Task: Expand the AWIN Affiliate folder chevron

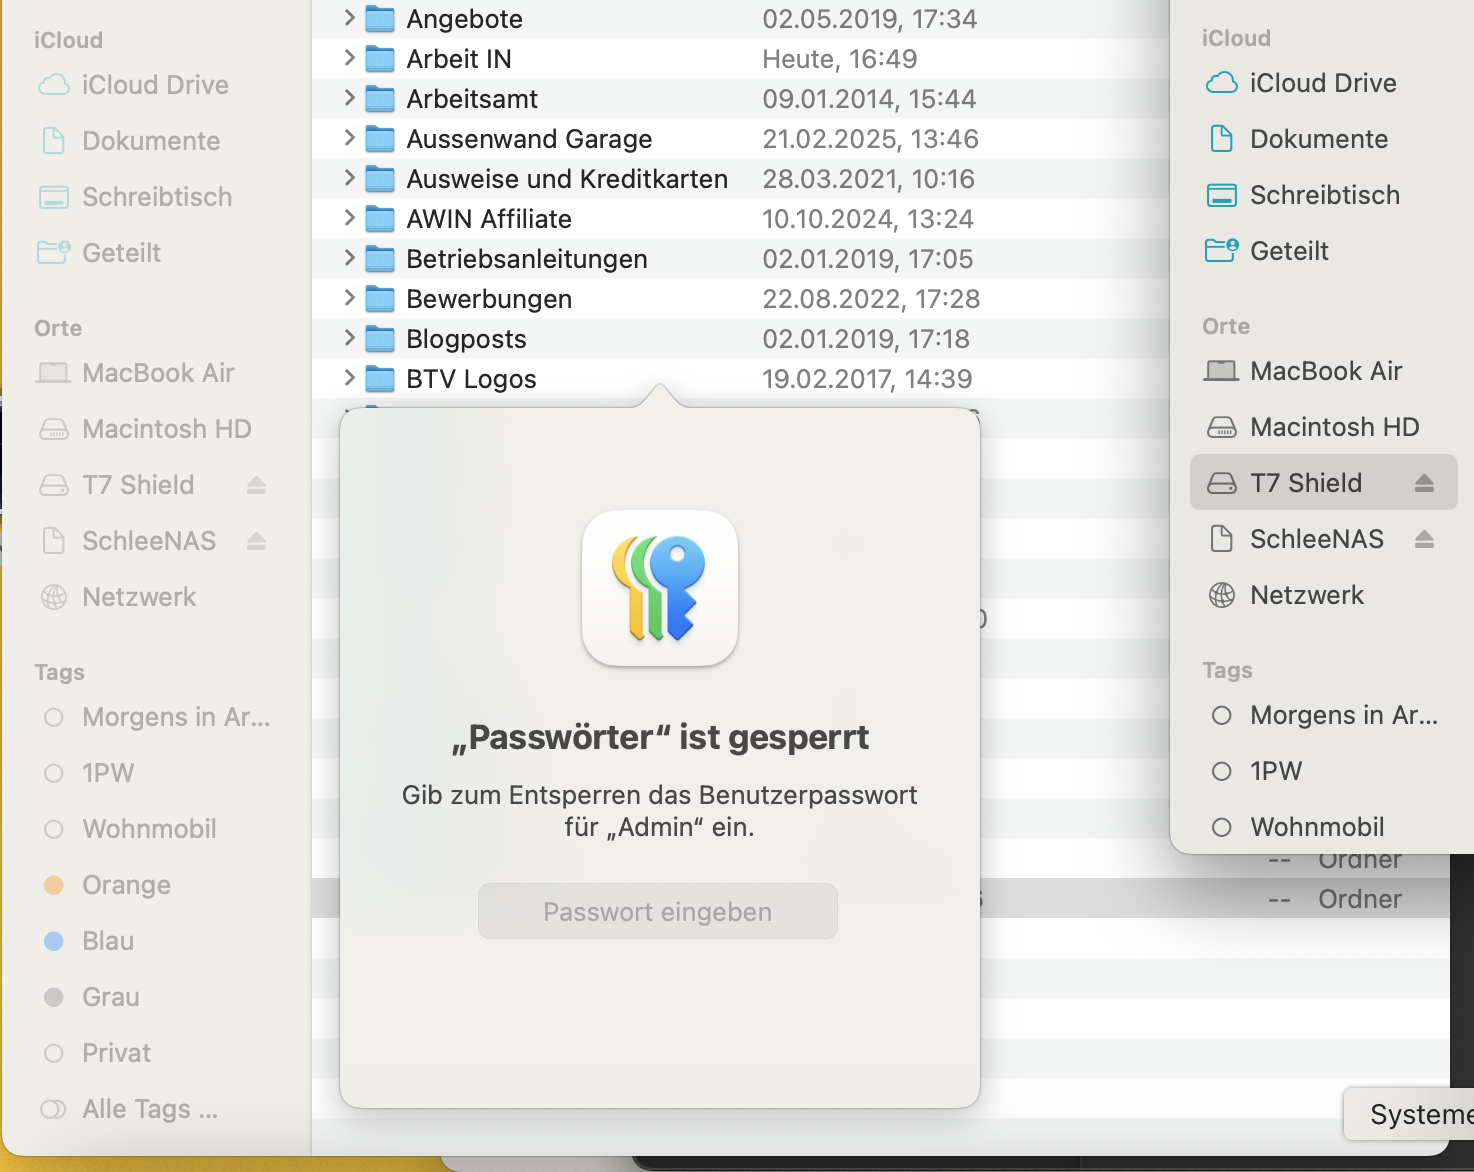Action: pyautogui.click(x=349, y=218)
